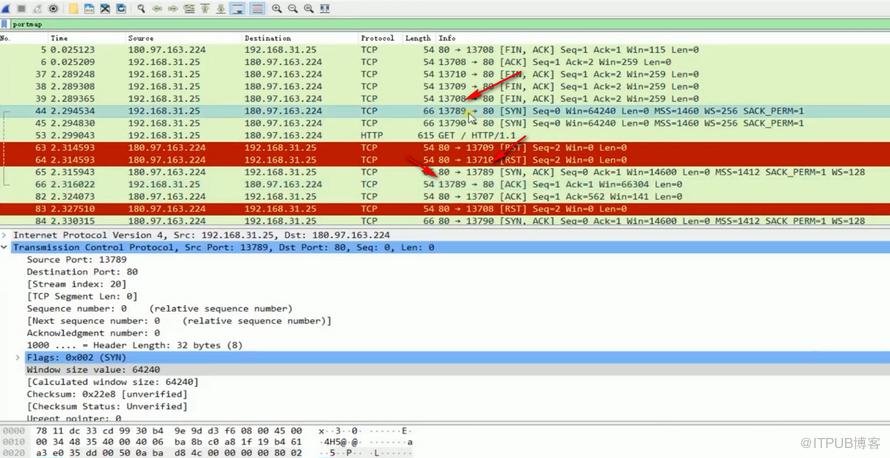Select the Acknowledgment number: 0 field
This screenshot has width=890, height=458.
(x=94, y=333)
